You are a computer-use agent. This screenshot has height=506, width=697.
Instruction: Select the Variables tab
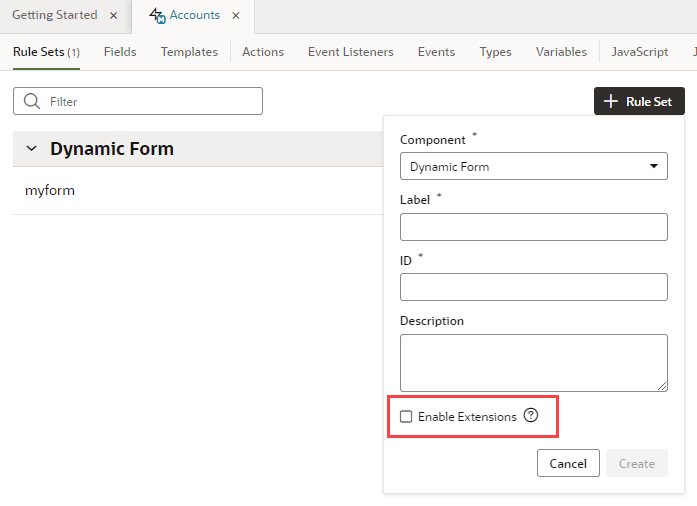click(561, 52)
